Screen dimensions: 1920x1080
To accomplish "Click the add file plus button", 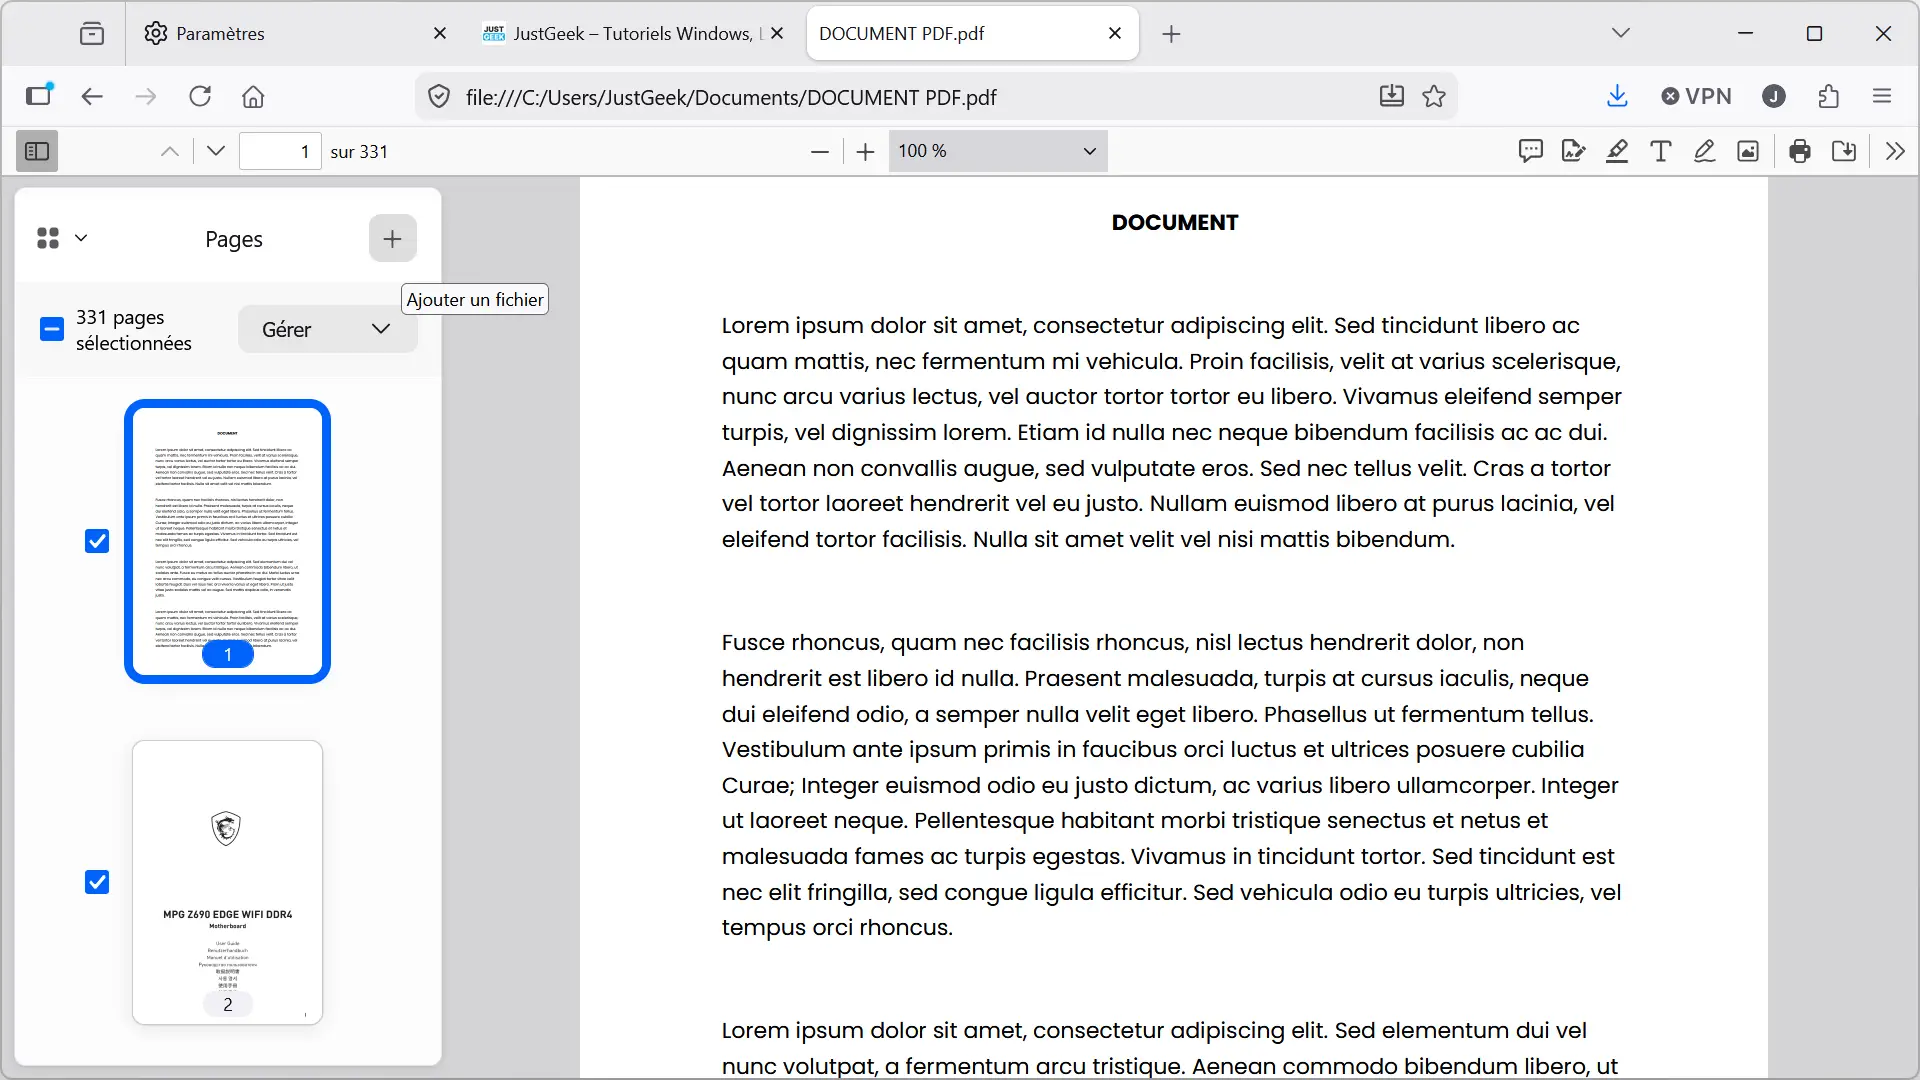I will [393, 238].
